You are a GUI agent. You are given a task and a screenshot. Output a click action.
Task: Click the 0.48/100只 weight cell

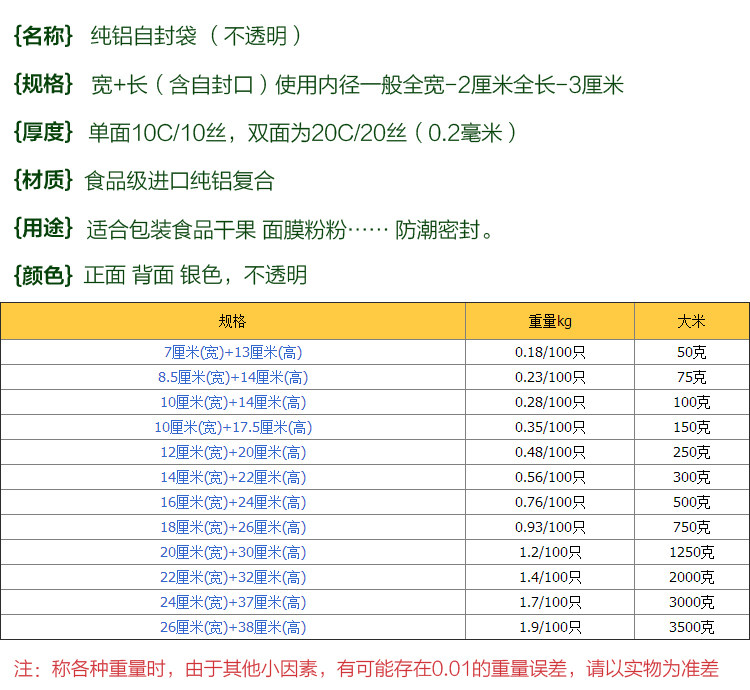click(550, 452)
